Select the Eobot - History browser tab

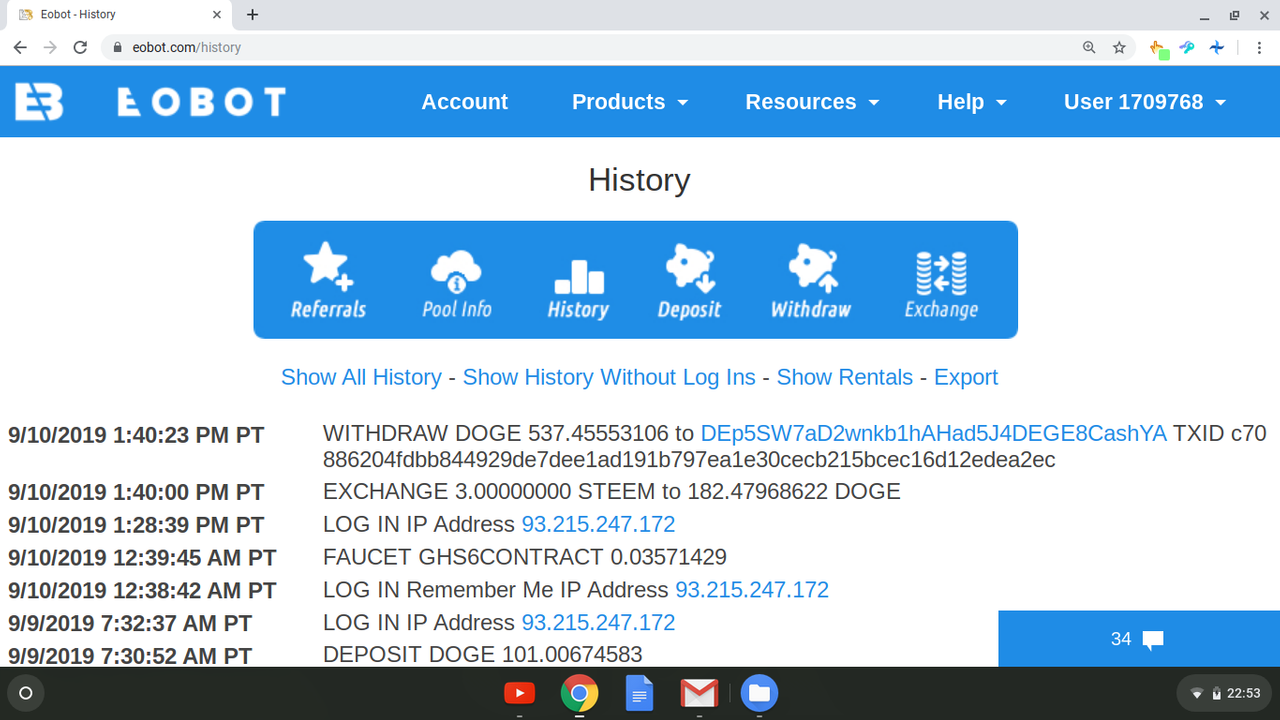pyautogui.click(x=118, y=15)
